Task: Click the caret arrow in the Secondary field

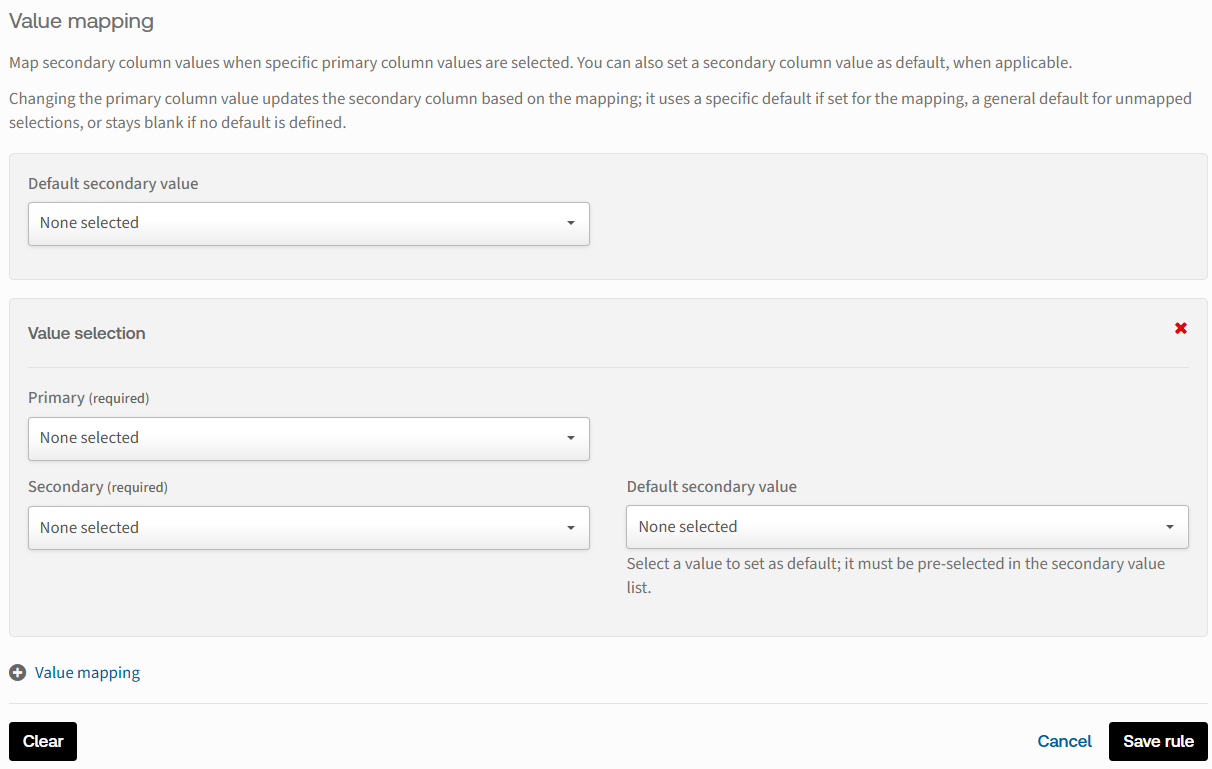Action: click(x=571, y=528)
